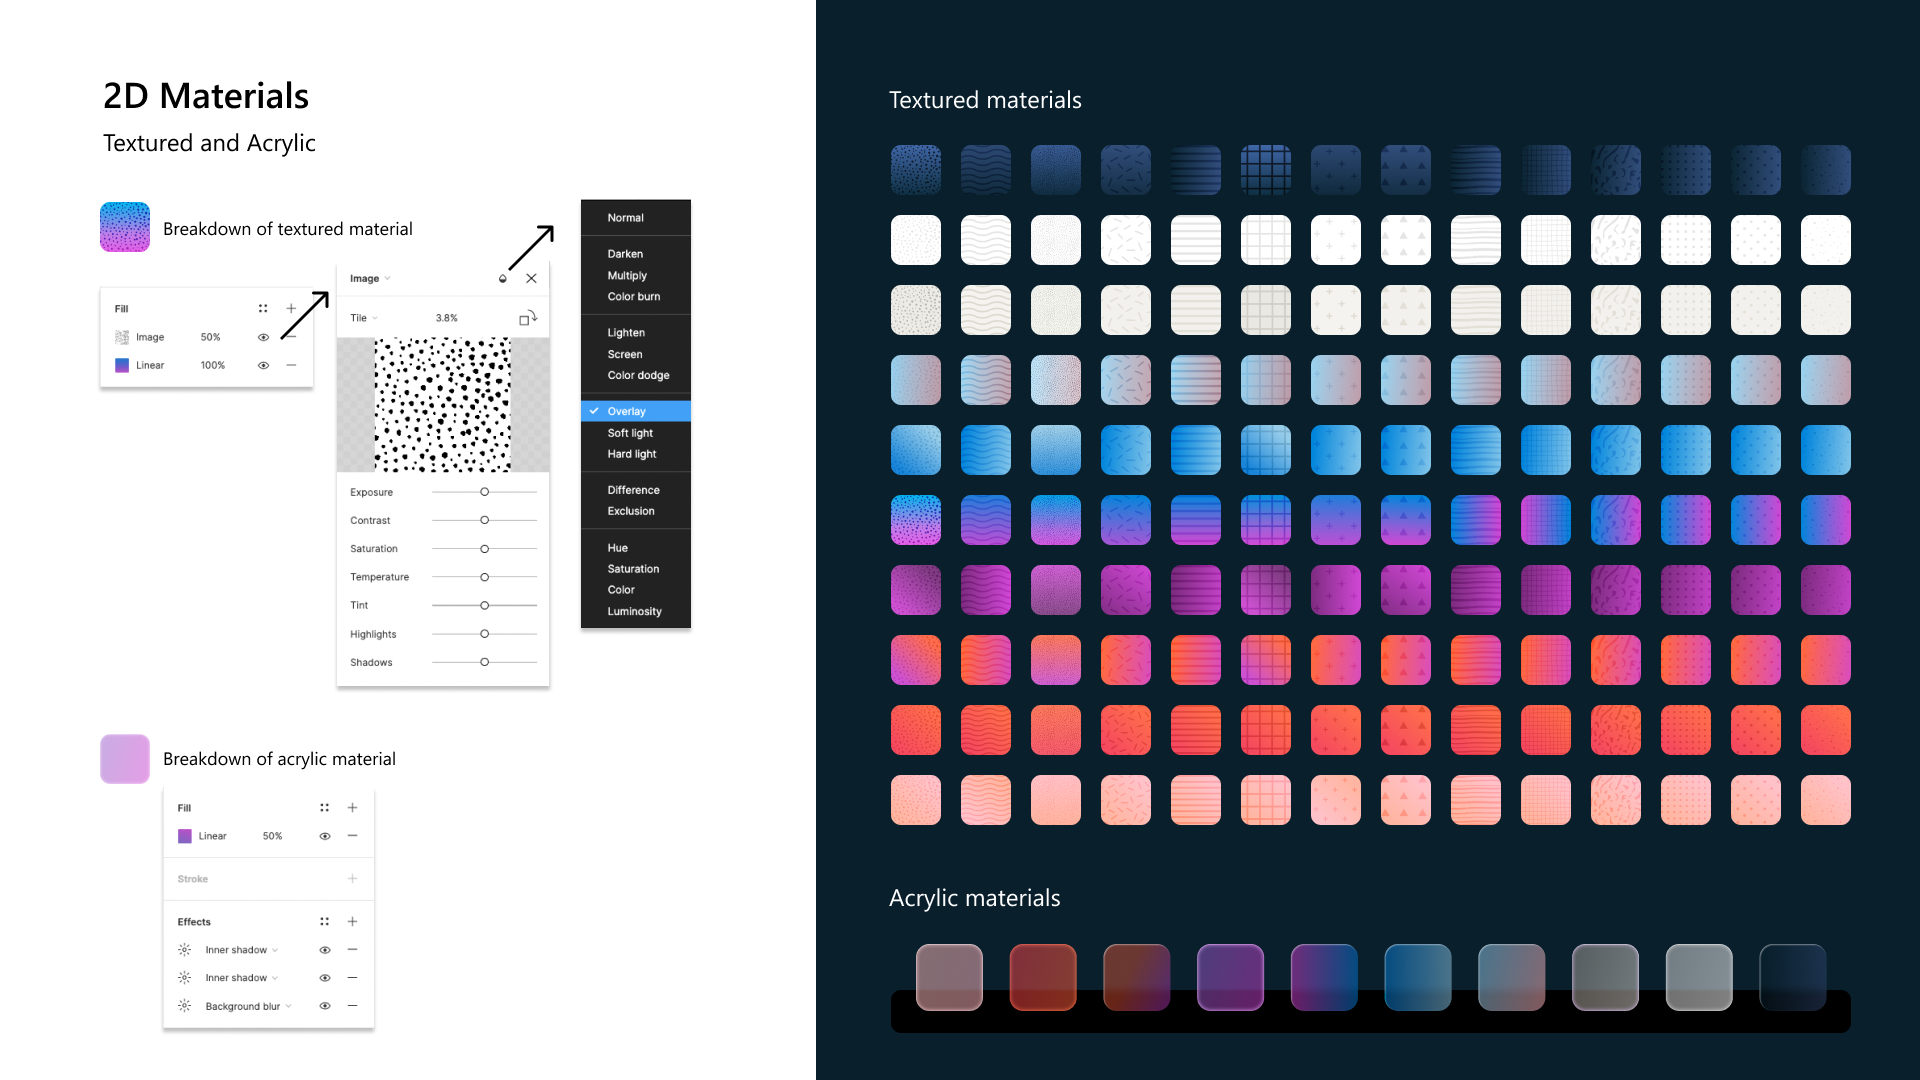The width and height of the screenshot is (1920, 1080).
Task: Select the Multiply blend mode
Action: (x=627, y=276)
